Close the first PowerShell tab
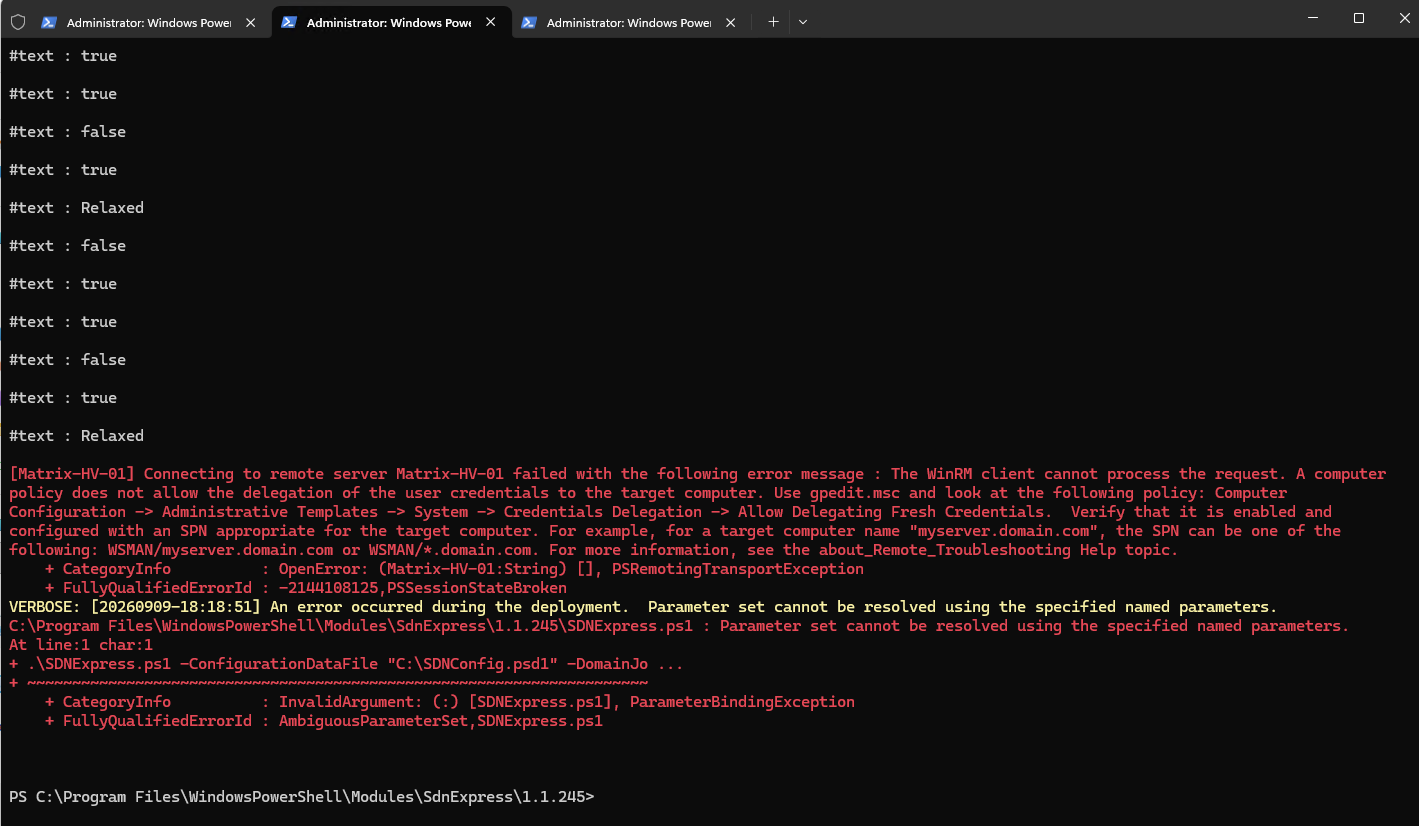The width and height of the screenshot is (1419, 826). click(250, 22)
